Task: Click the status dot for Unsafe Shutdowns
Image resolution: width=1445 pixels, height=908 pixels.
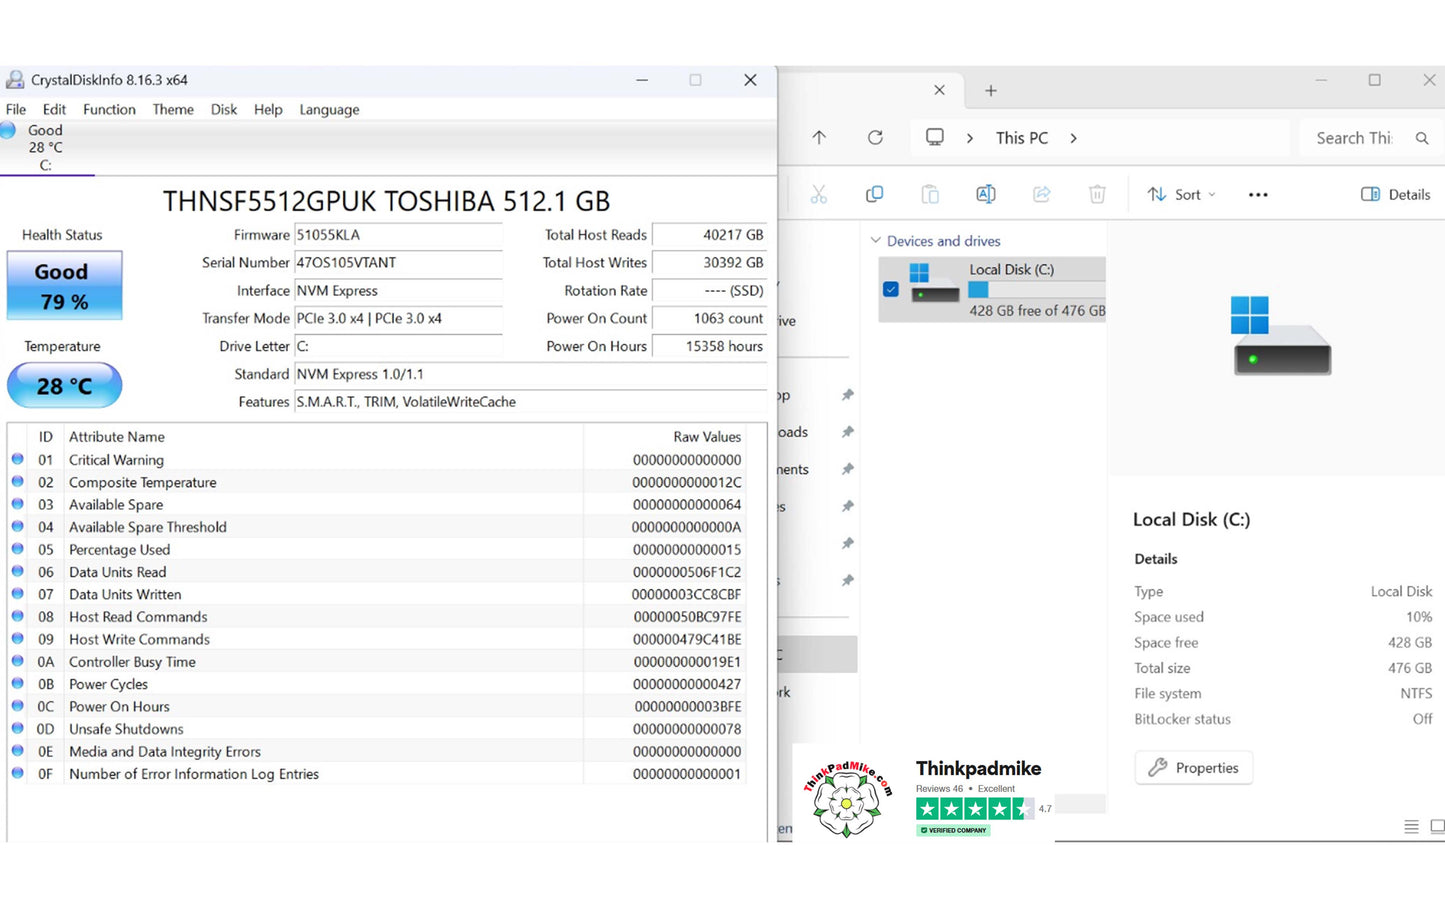Action: click(x=18, y=729)
